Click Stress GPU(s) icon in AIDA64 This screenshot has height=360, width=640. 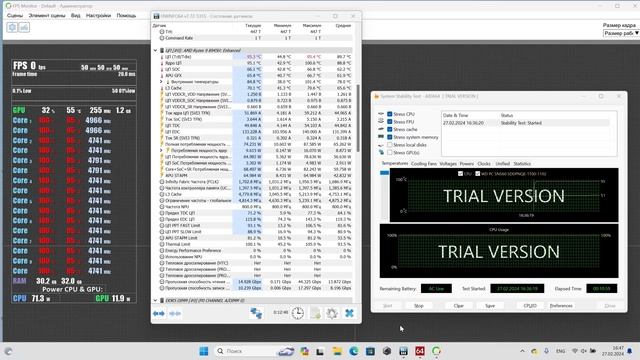coord(381,152)
